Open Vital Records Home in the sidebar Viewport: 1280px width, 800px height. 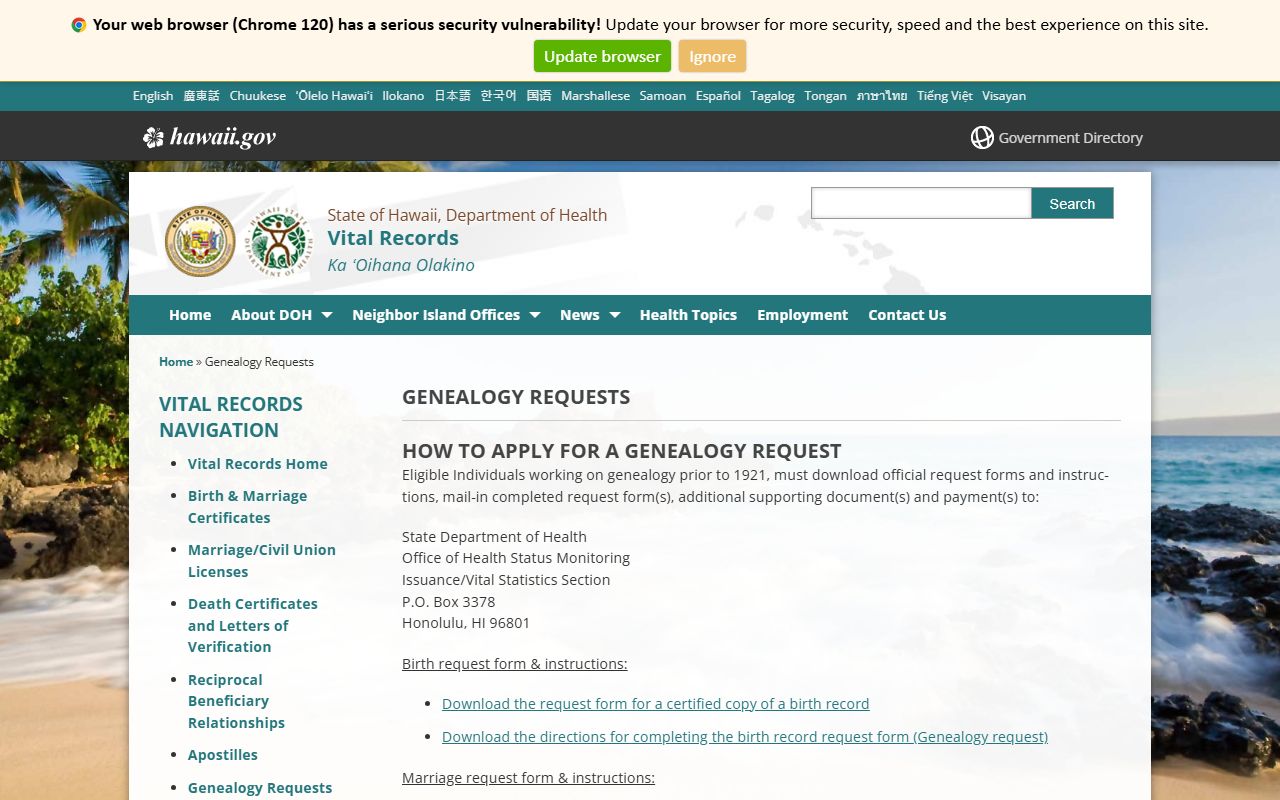point(258,464)
